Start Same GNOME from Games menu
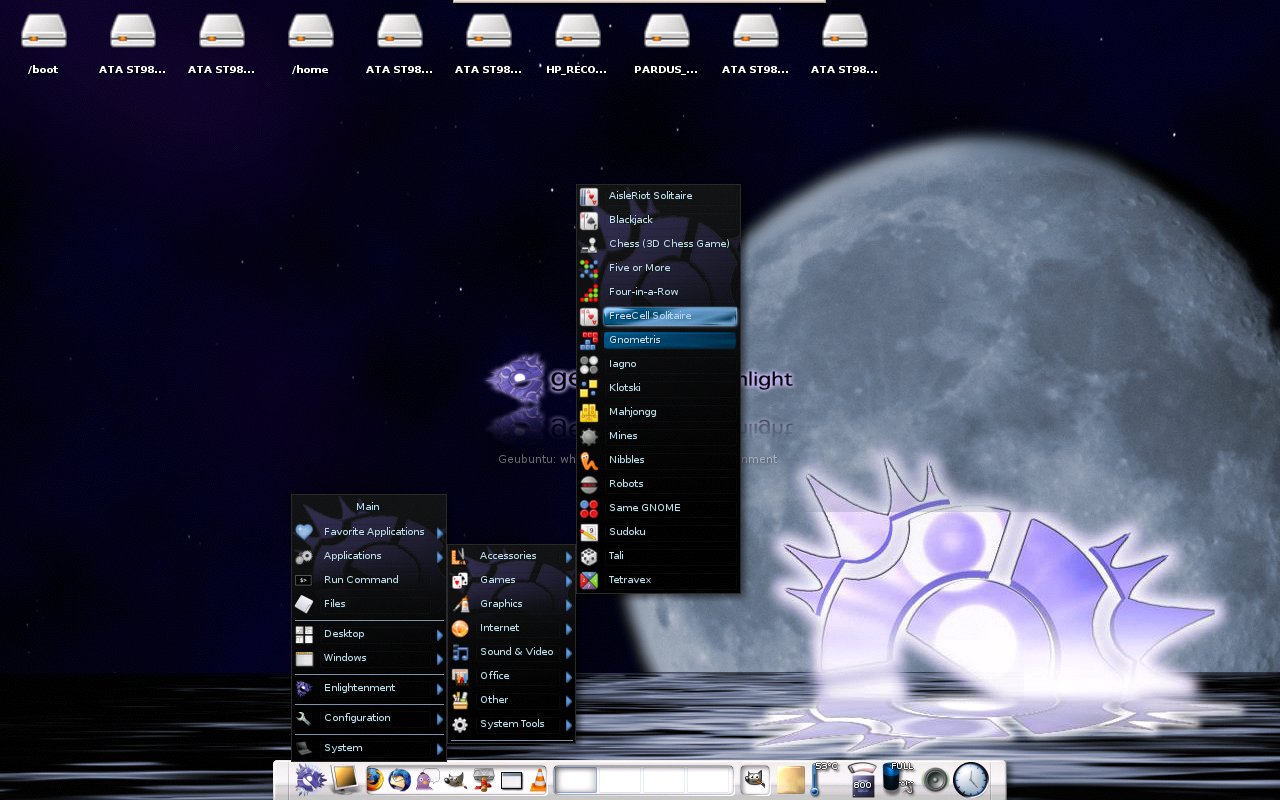Viewport: 1280px width, 800px height. tap(659, 508)
